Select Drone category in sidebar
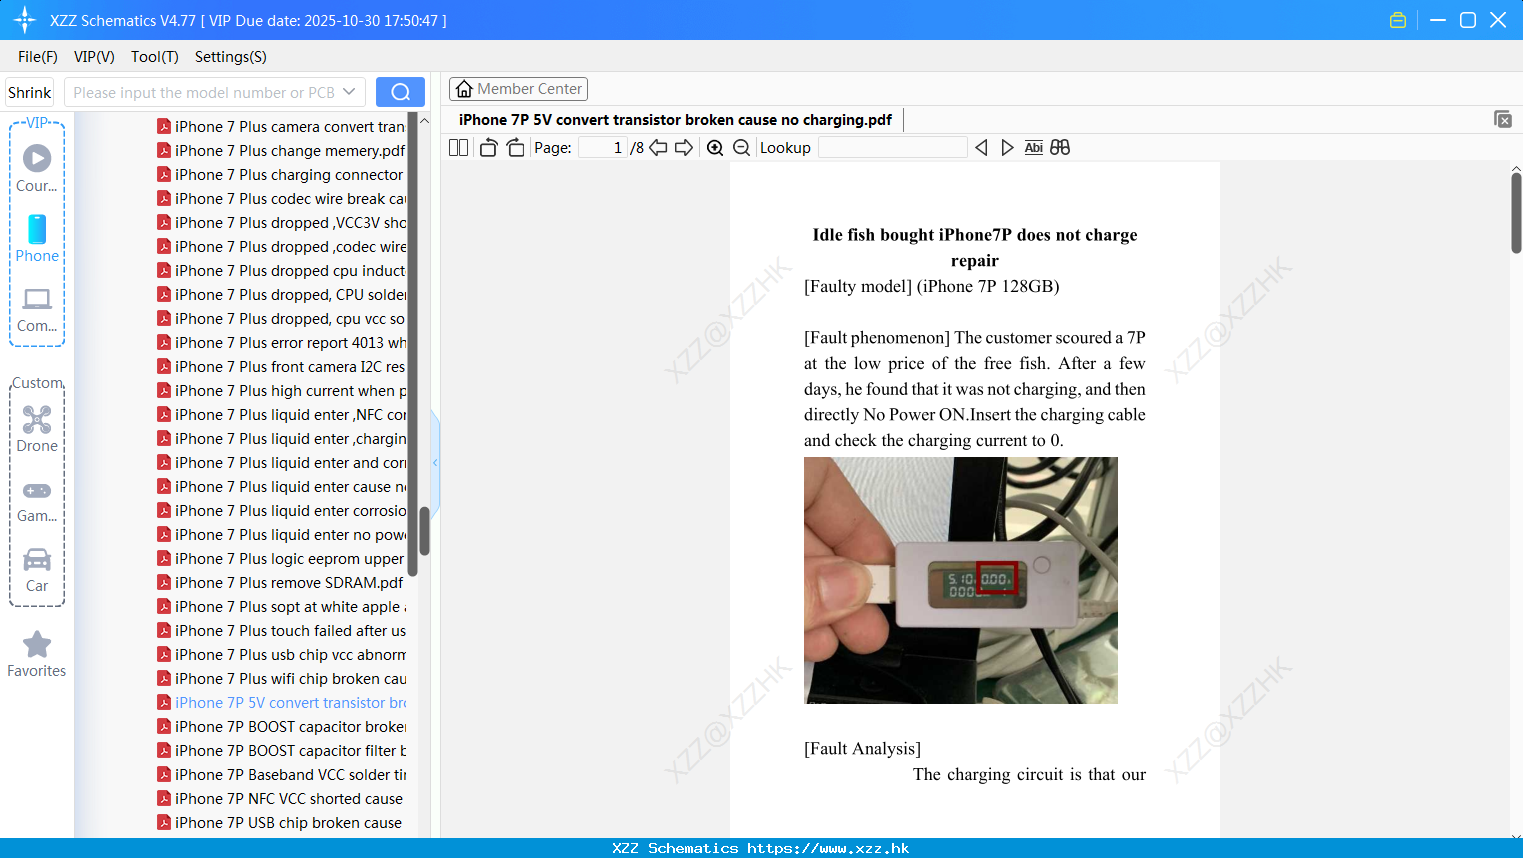1523x858 pixels. click(x=37, y=429)
